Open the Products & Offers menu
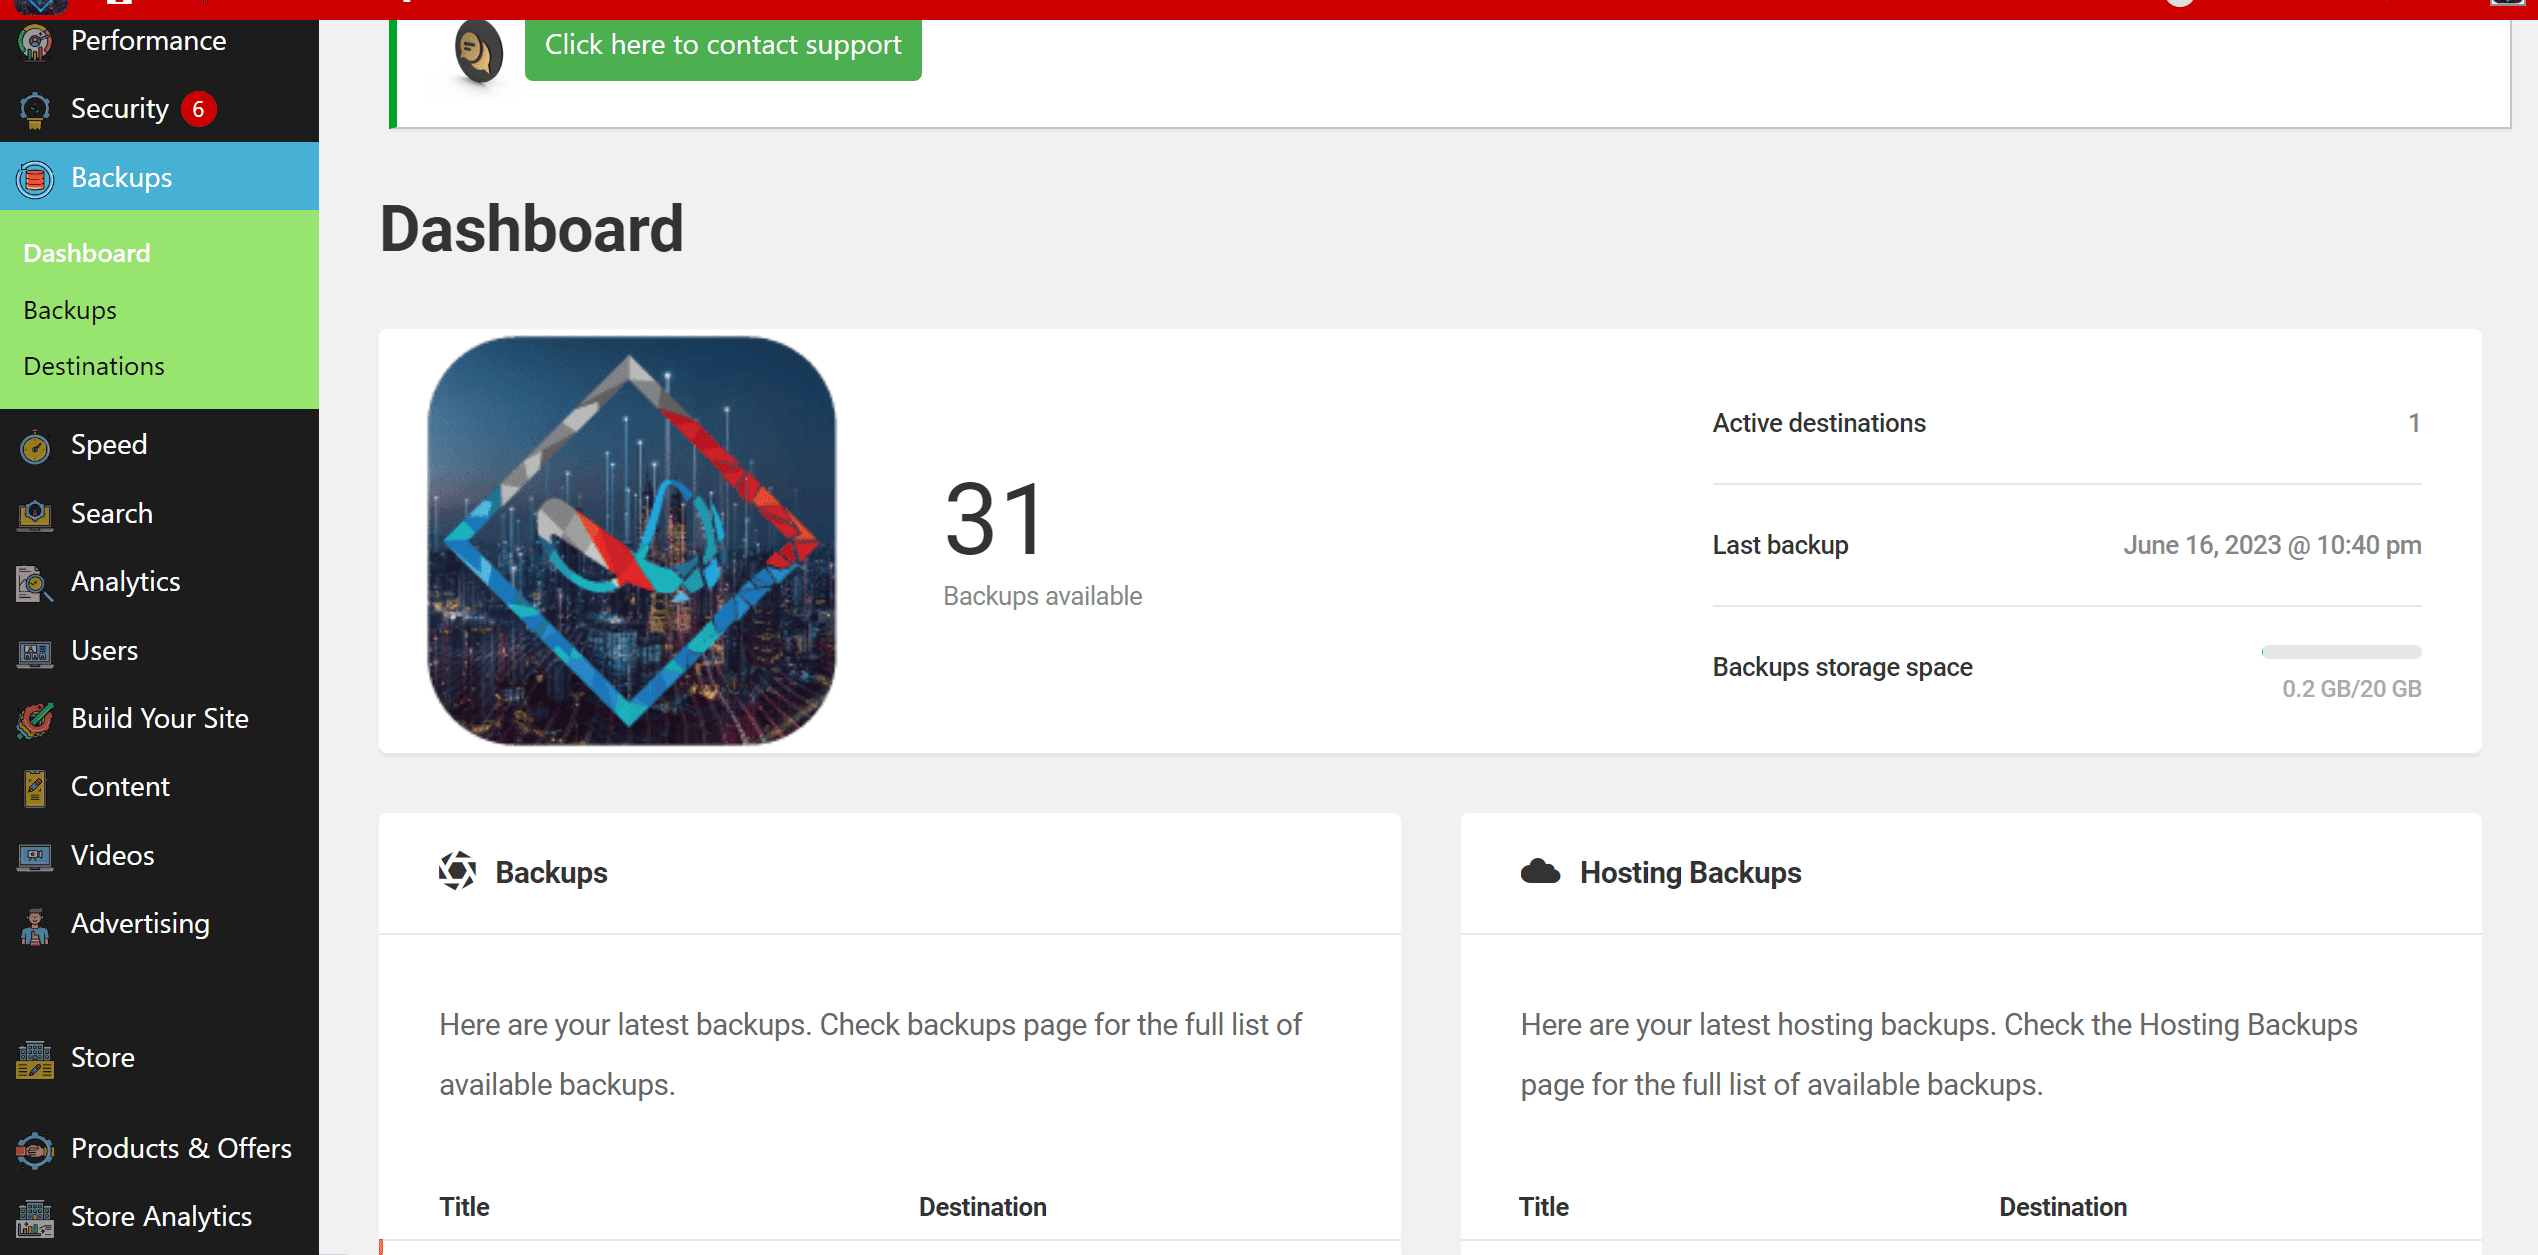This screenshot has width=2538, height=1255. tap(181, 1148)
